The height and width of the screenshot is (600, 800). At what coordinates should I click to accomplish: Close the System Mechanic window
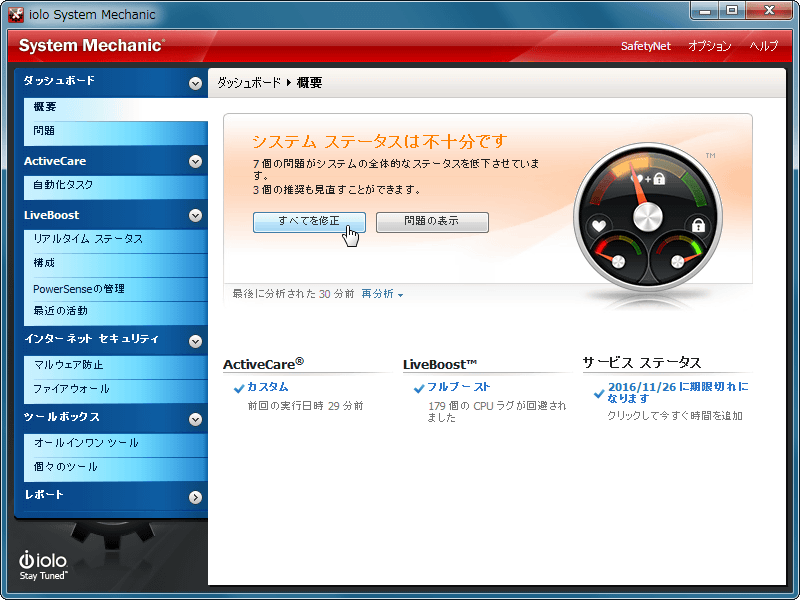769,11
